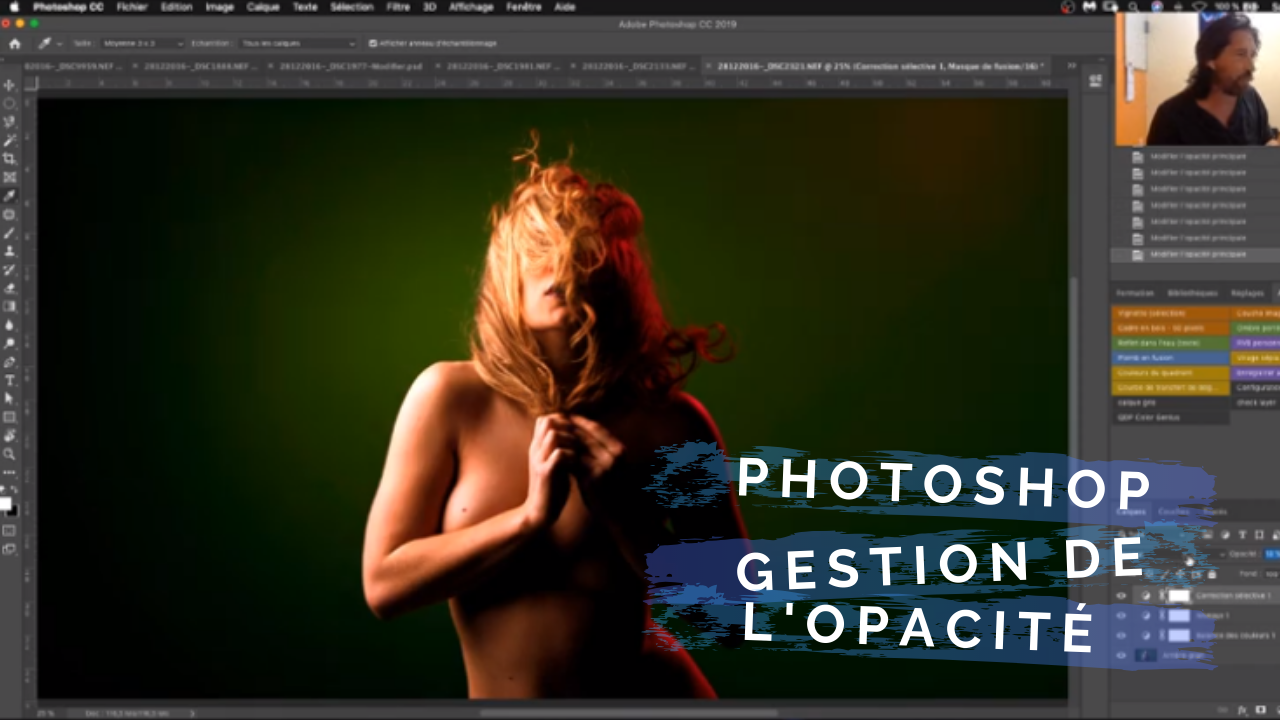This screenshot has height=720, width=1280.
Task: Open the Fichier menu
Action: pyautogui.click(x=131, y=7)
